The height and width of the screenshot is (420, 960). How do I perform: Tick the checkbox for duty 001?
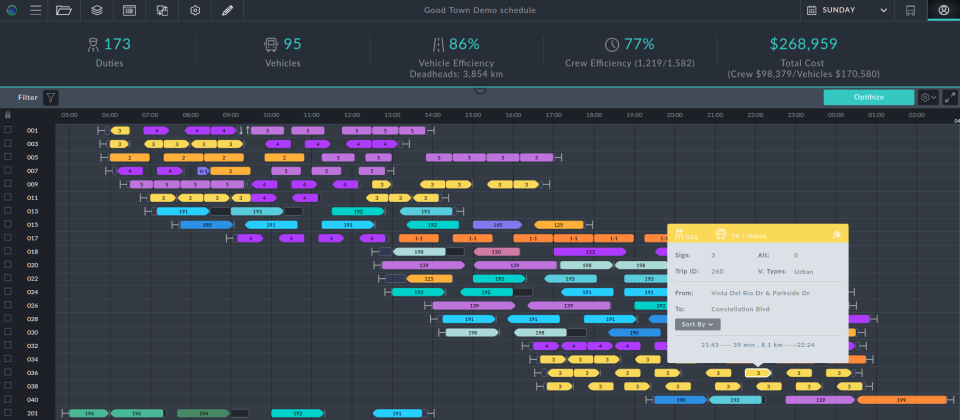pyautogui.click(x=8, y=130)
